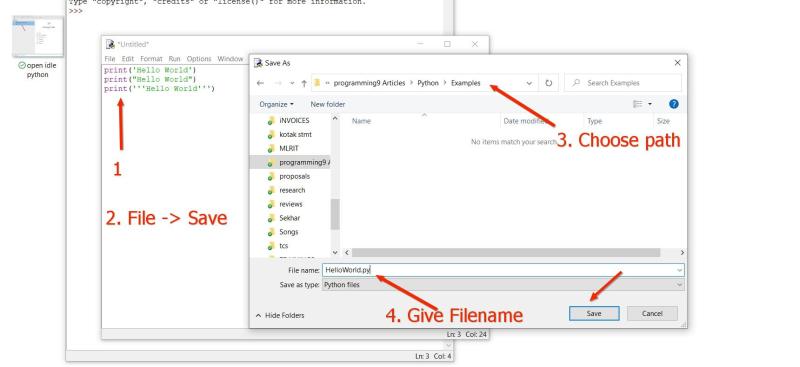This screenshot has height=367, width=800.
Task: Create a New folder
Action: 328,104
